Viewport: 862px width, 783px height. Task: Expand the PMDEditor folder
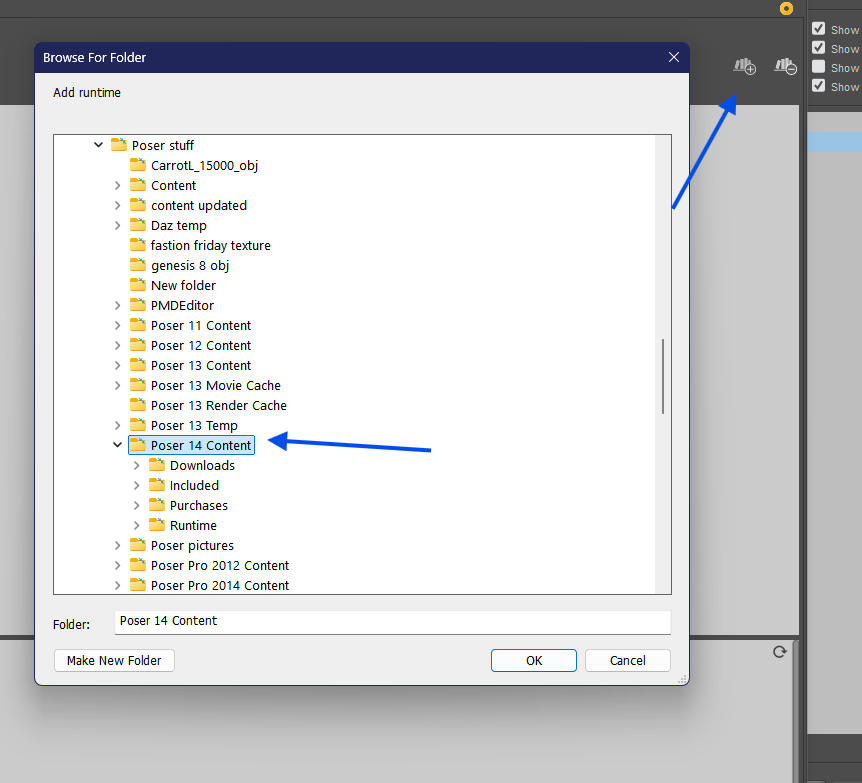click(117, 305)
